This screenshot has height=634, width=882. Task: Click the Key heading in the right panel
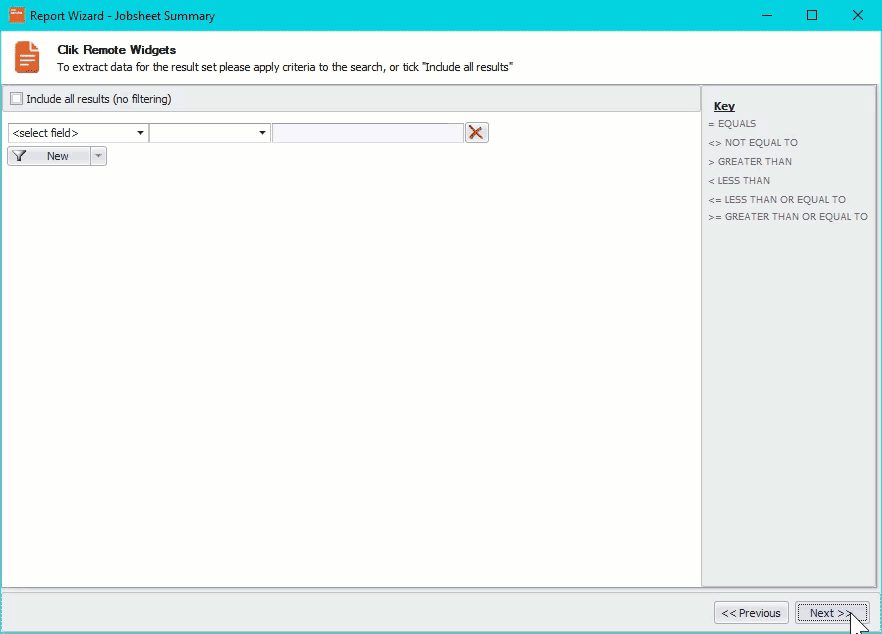tap(724, 106)
